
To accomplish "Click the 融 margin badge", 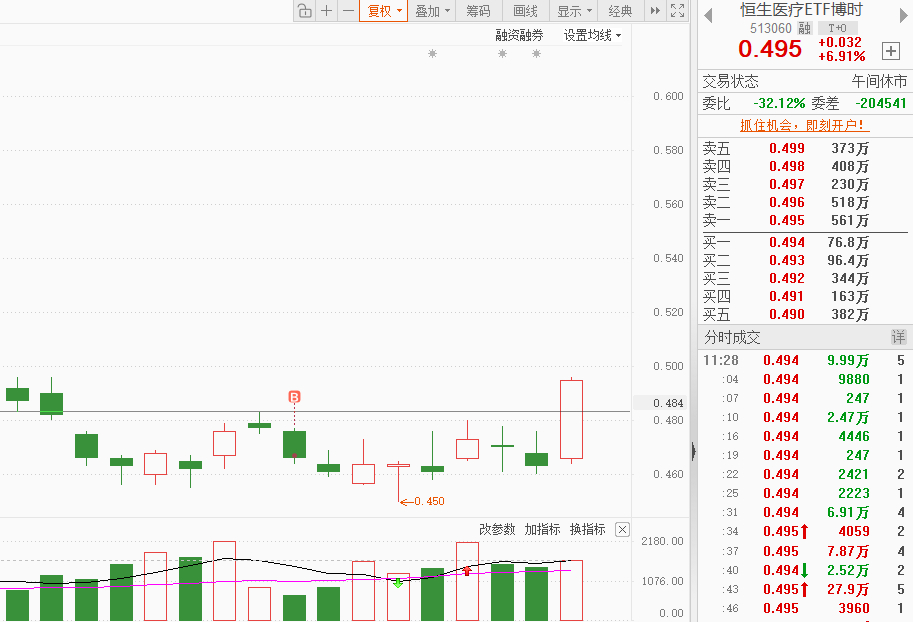I will point(805,28).
